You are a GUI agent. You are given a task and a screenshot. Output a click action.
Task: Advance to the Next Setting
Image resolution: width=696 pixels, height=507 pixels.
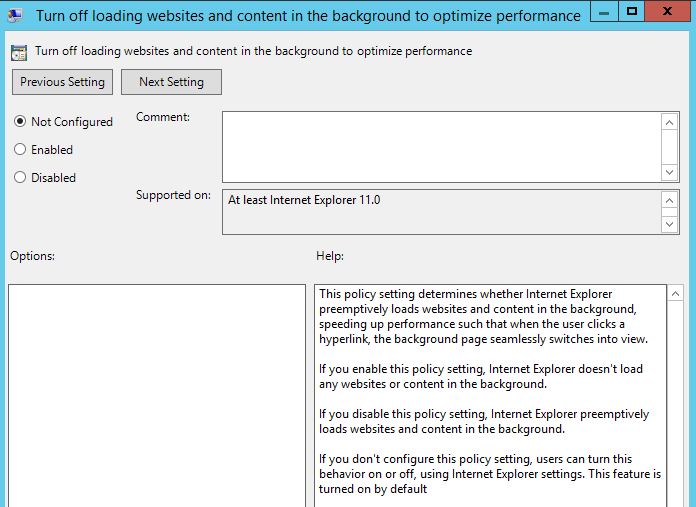(x=171, y=82)
